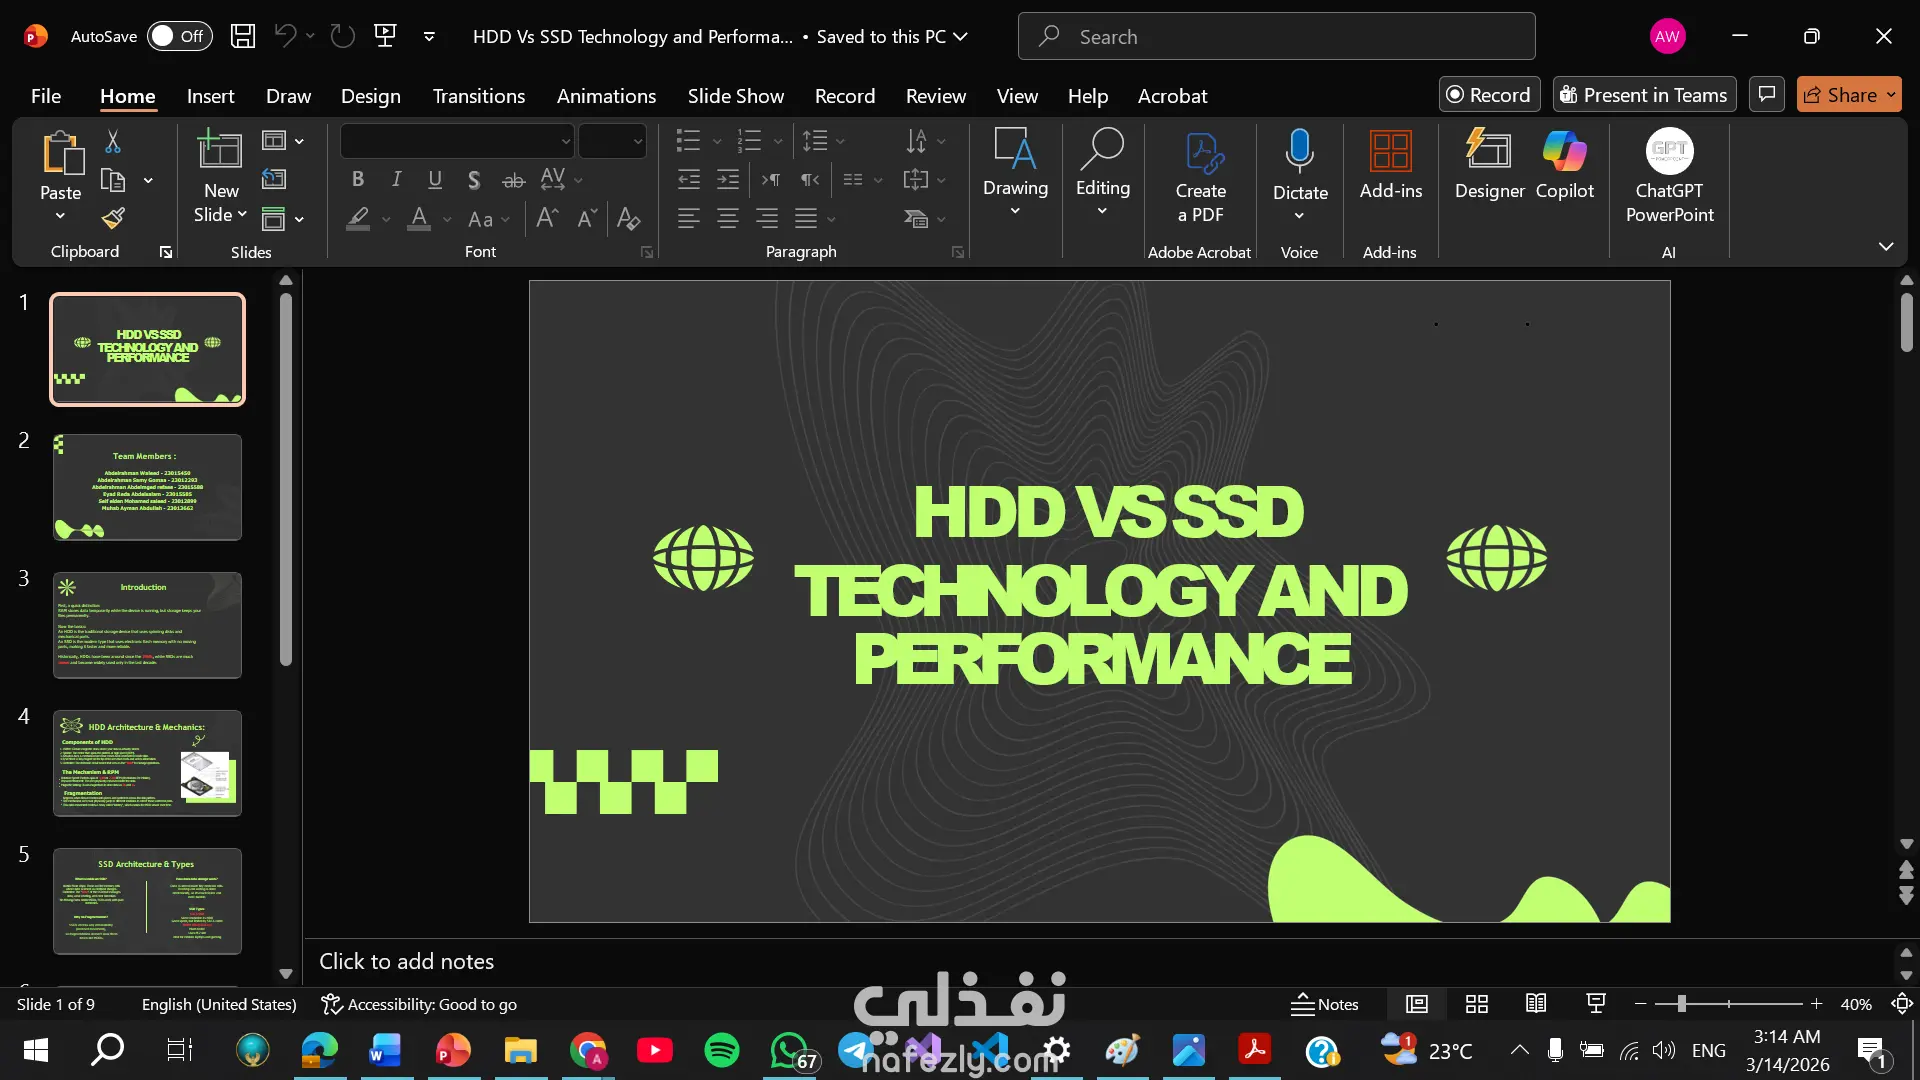Open the Add-ins icon
This screenshot has width=1920, height=1080.
1391,165
